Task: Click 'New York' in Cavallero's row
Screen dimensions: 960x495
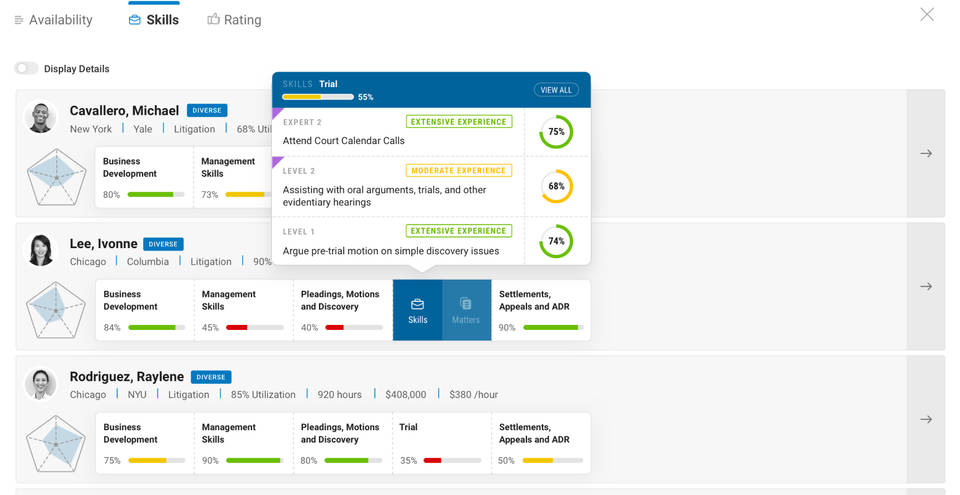Action: pos(91,129)
